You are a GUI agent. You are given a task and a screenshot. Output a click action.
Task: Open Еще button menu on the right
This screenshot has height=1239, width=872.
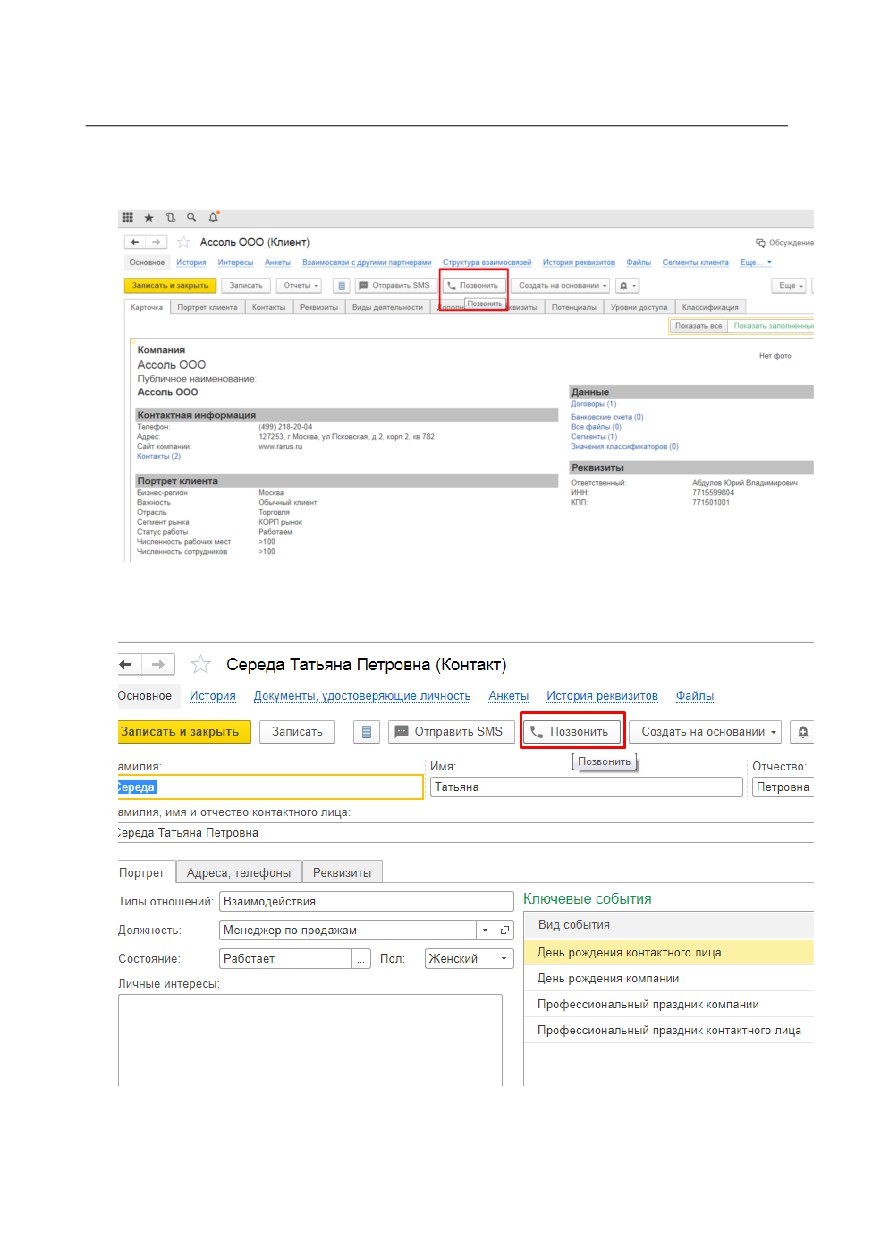coord(790,285)
